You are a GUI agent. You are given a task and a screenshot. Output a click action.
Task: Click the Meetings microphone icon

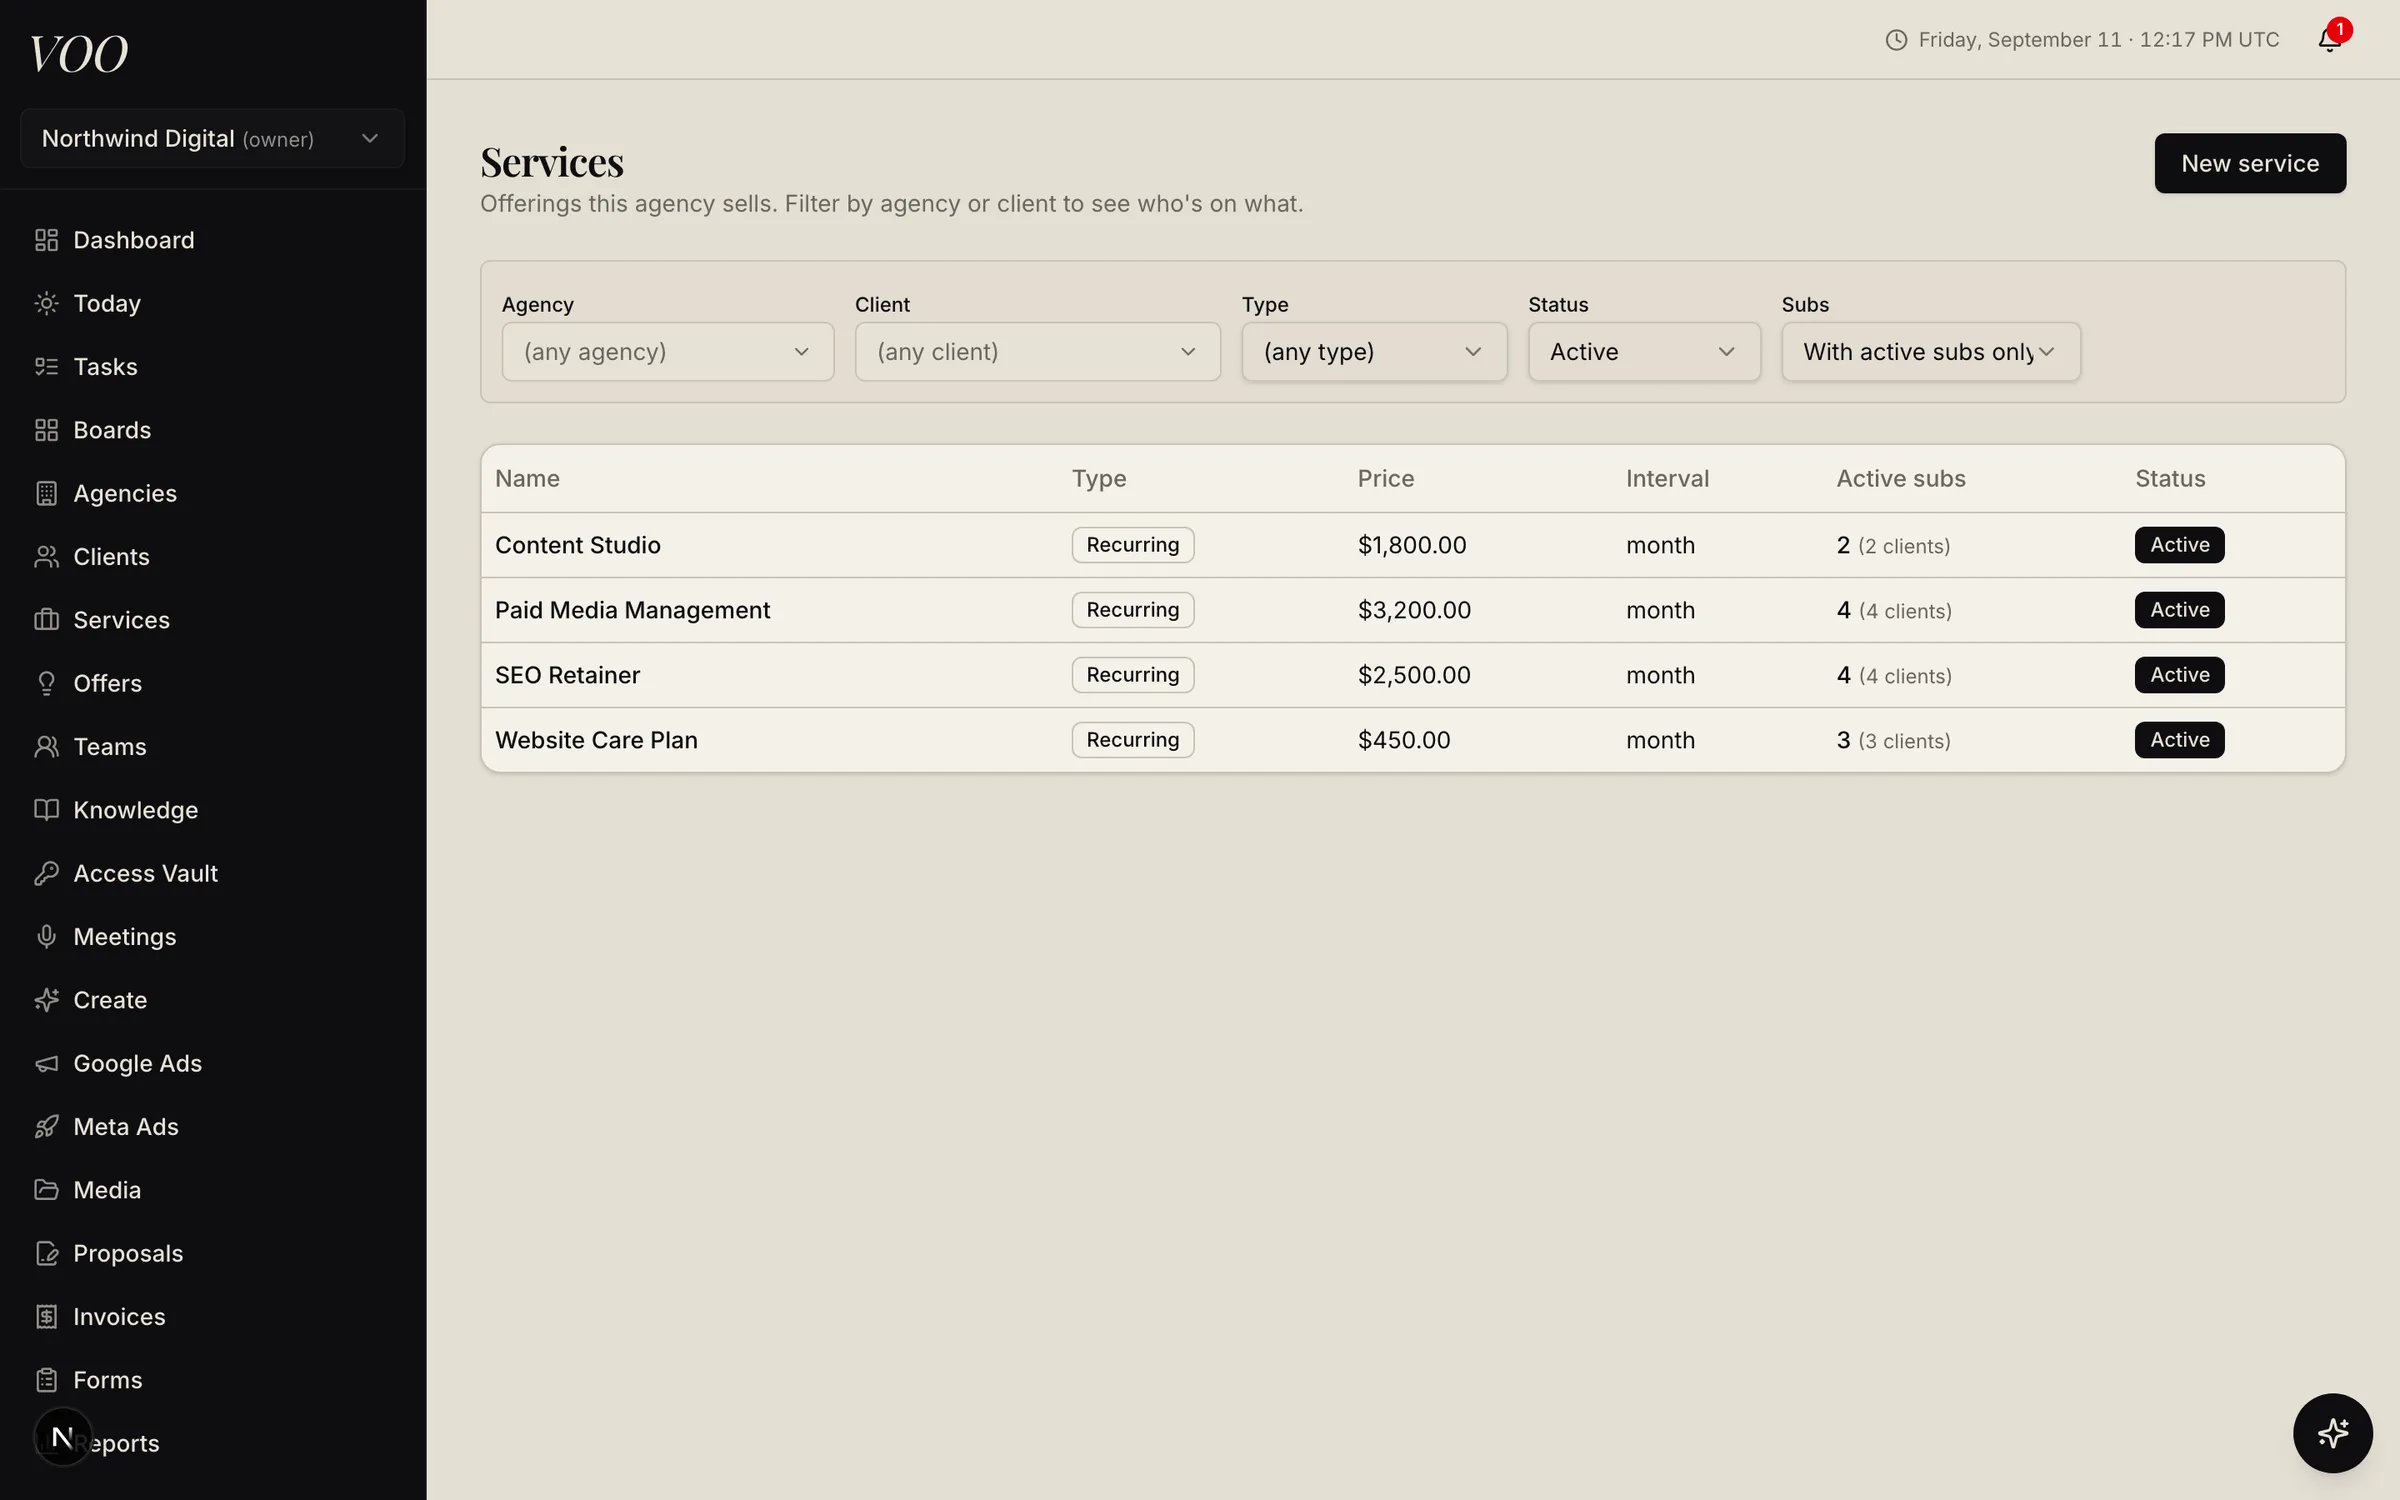46,937
